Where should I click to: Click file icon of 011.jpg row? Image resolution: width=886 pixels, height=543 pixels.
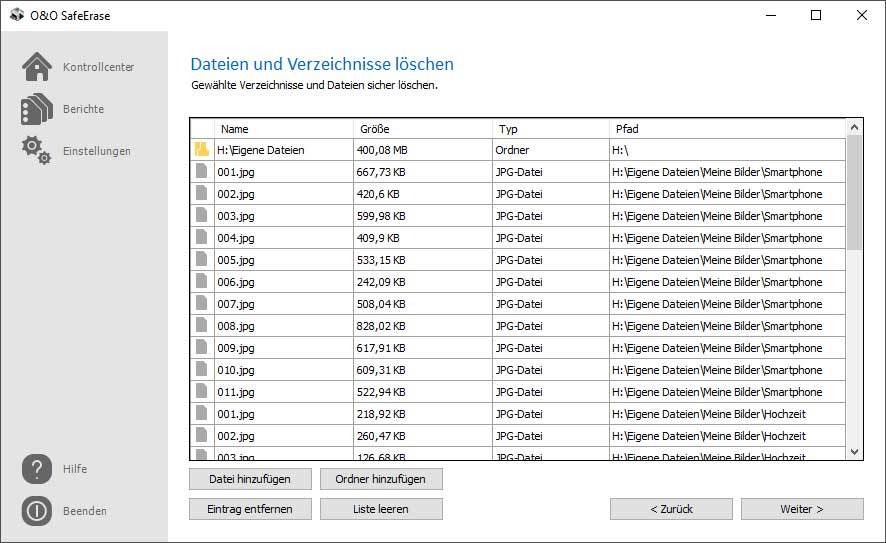pos(202,392)
